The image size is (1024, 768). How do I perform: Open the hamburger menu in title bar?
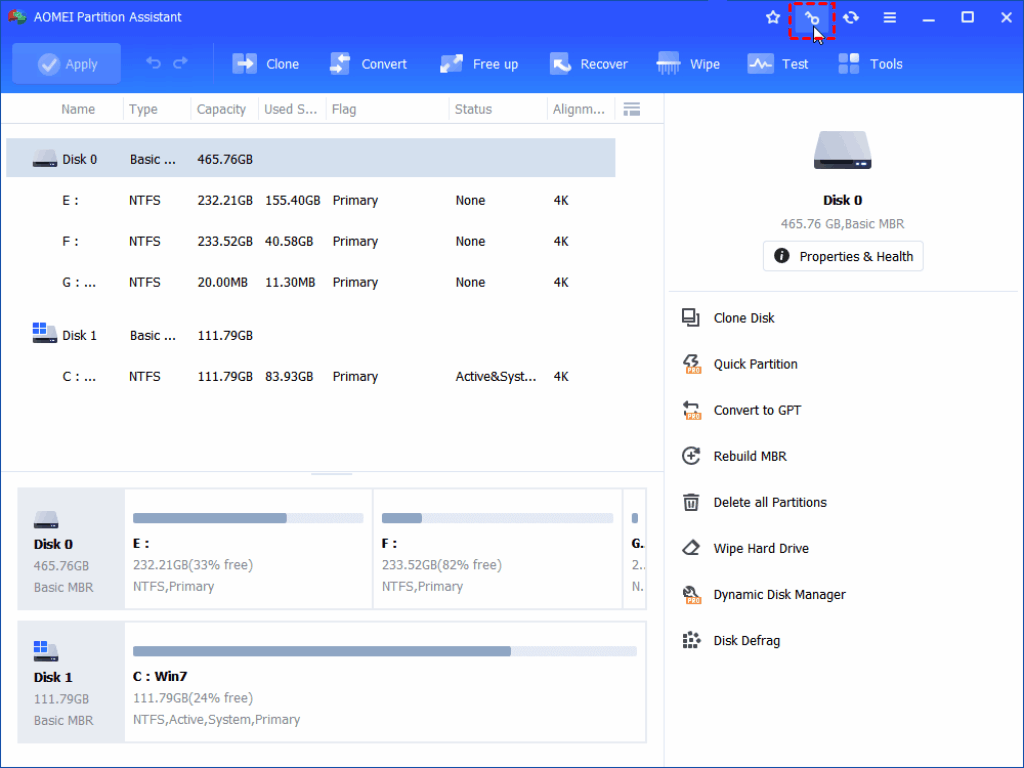[889, 18]
